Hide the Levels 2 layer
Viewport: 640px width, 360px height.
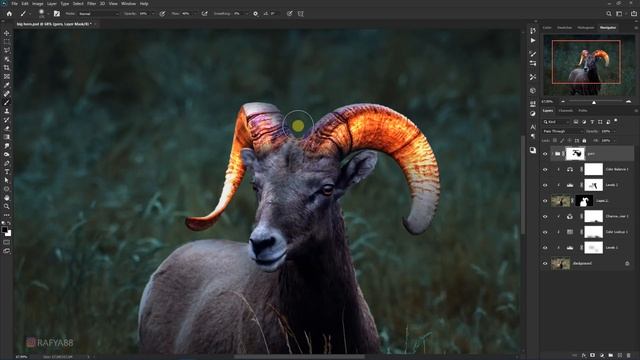click(545, 185)
